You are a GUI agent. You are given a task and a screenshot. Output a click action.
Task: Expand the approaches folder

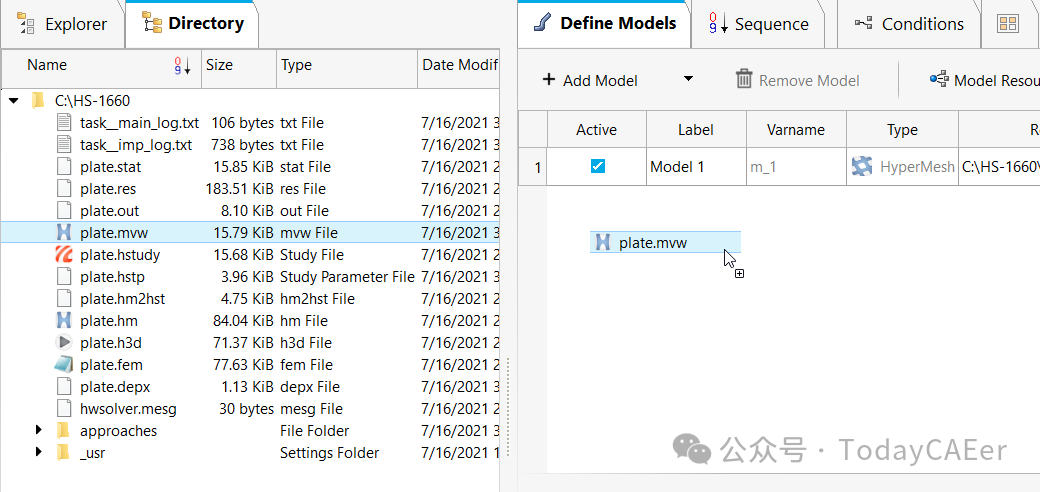[40, 430]
